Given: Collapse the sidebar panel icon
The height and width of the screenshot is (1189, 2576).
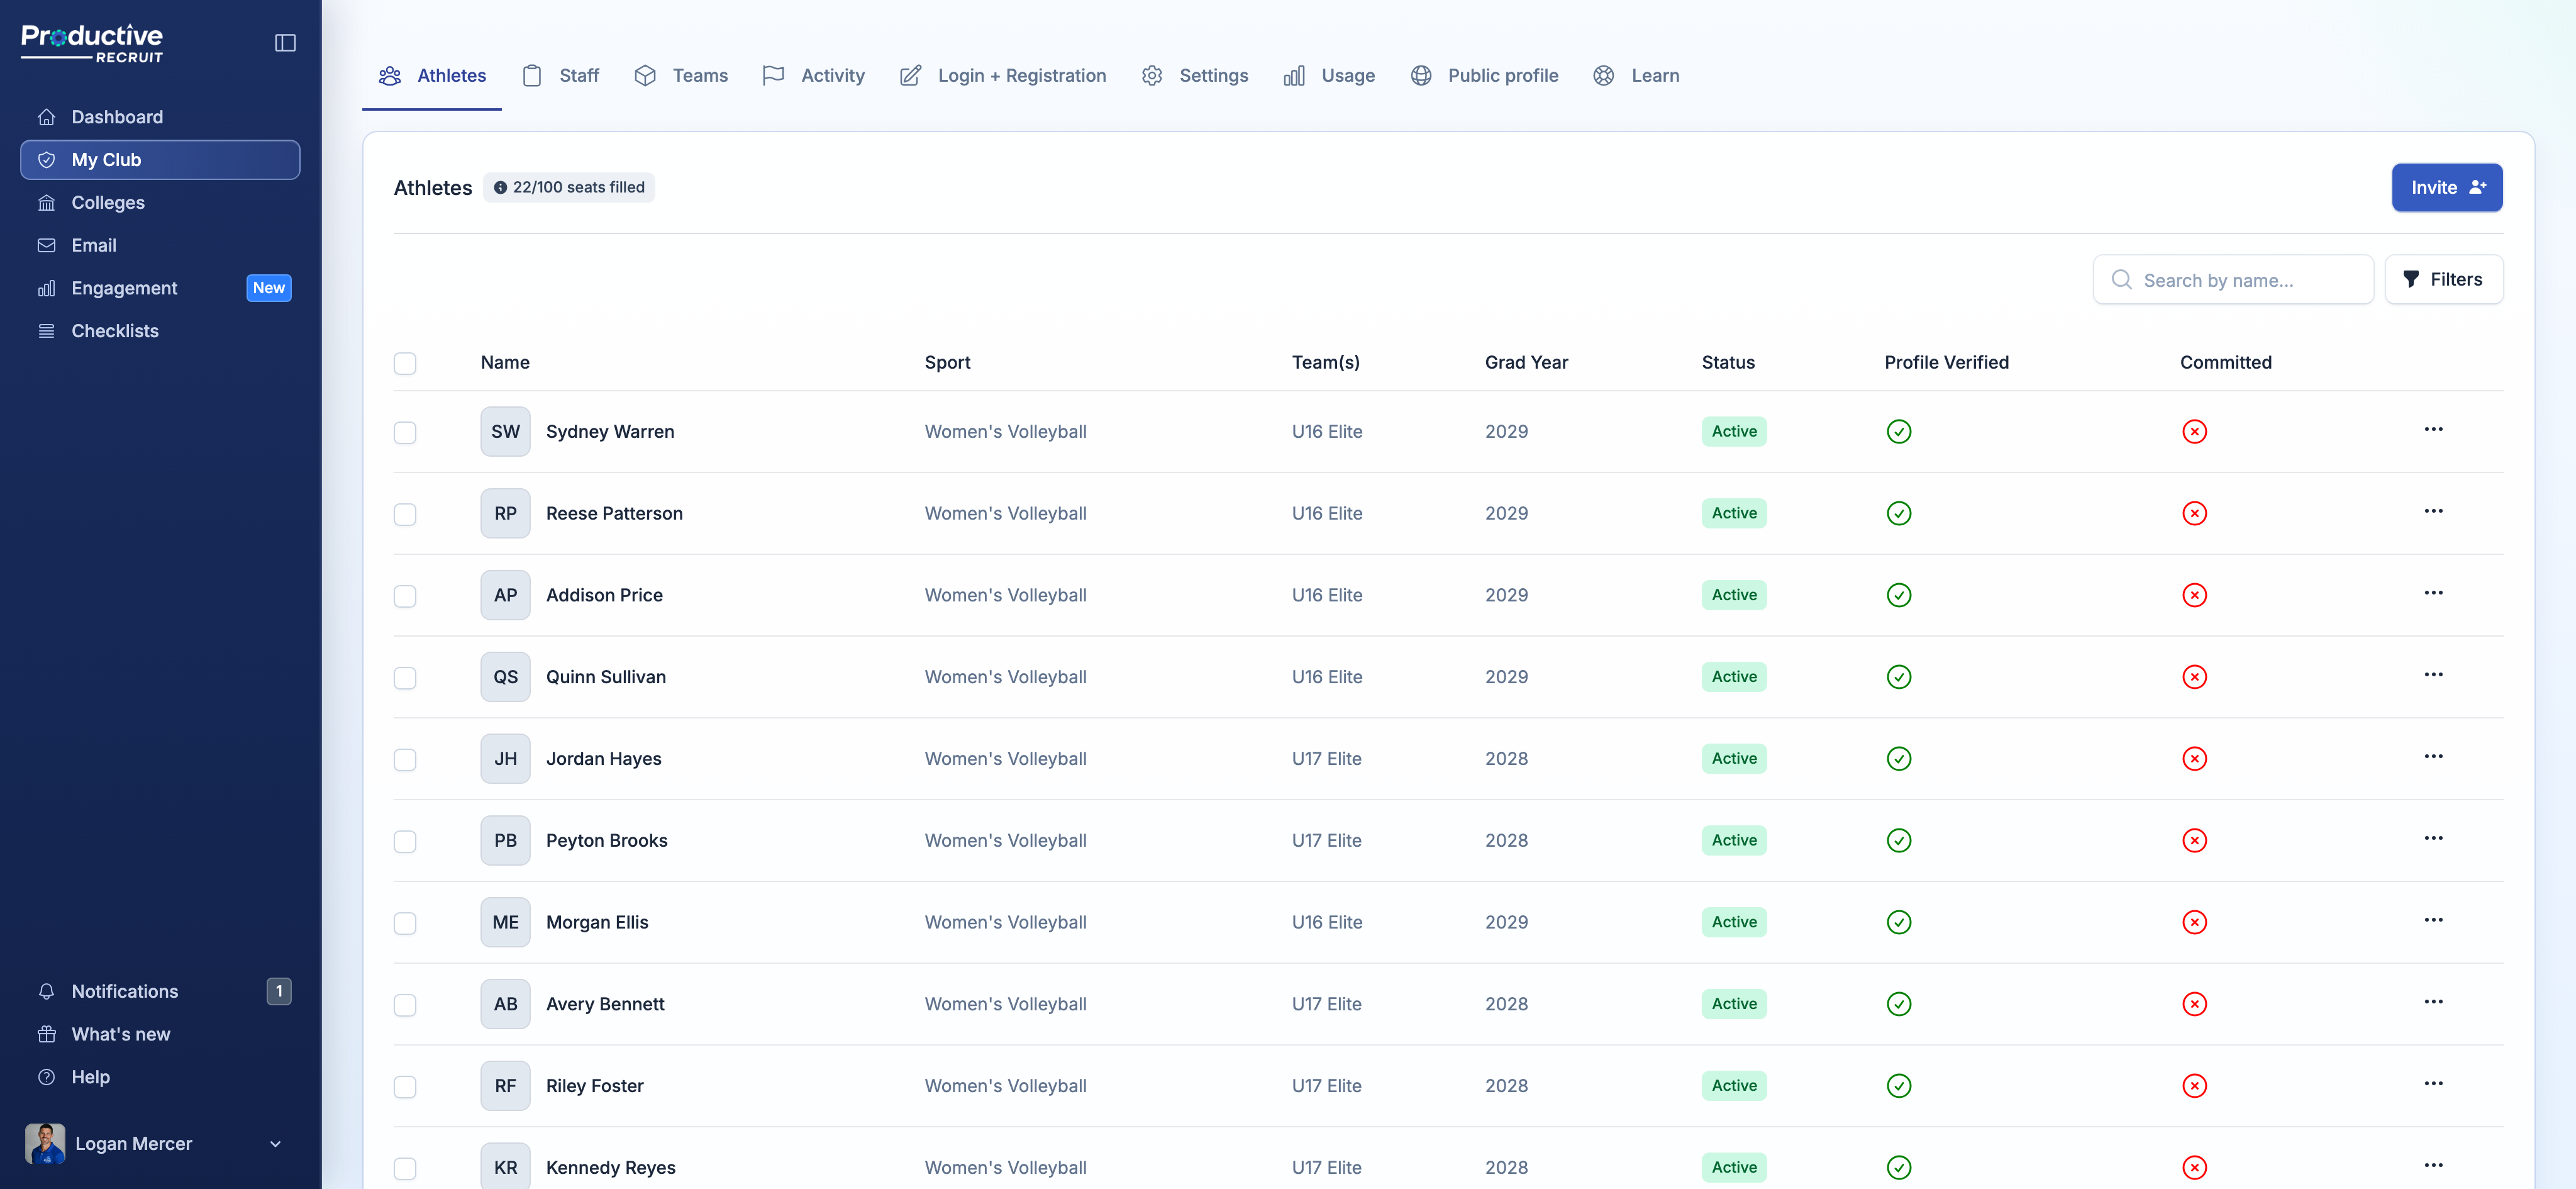Looking at the screenshot, I should click(285, 43).
